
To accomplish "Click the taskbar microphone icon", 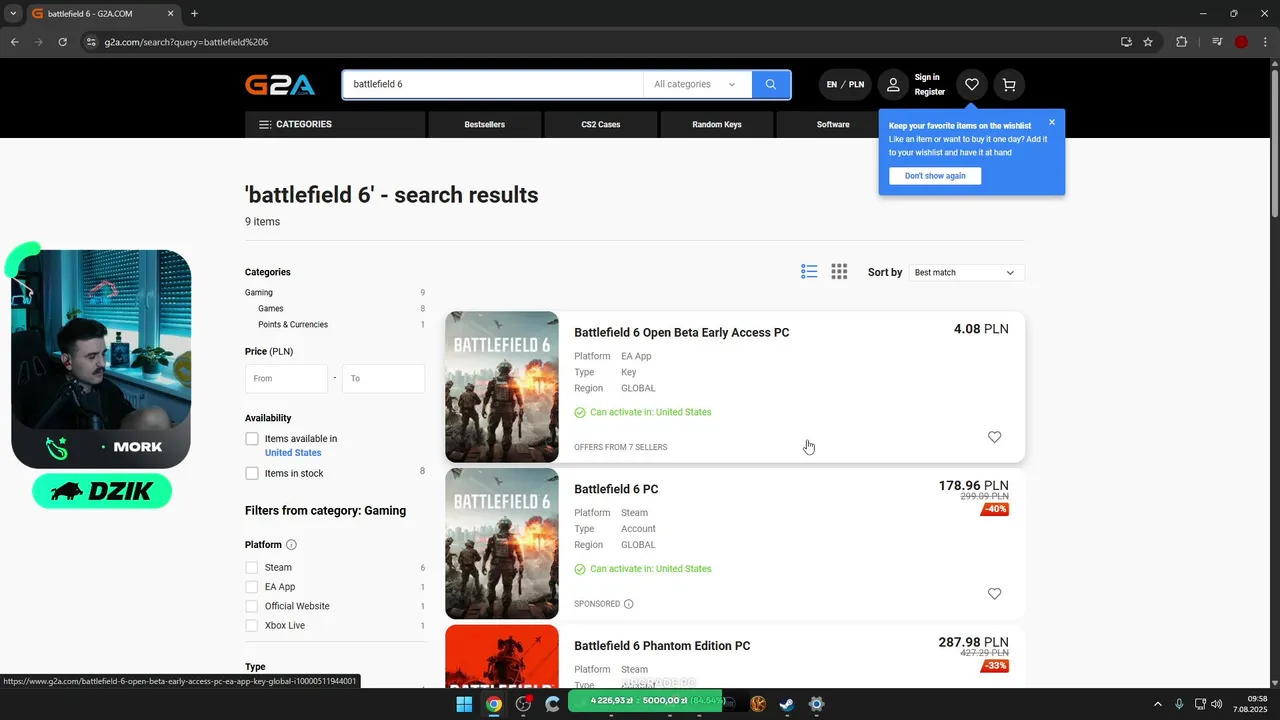I will [x=1180, y=704].
